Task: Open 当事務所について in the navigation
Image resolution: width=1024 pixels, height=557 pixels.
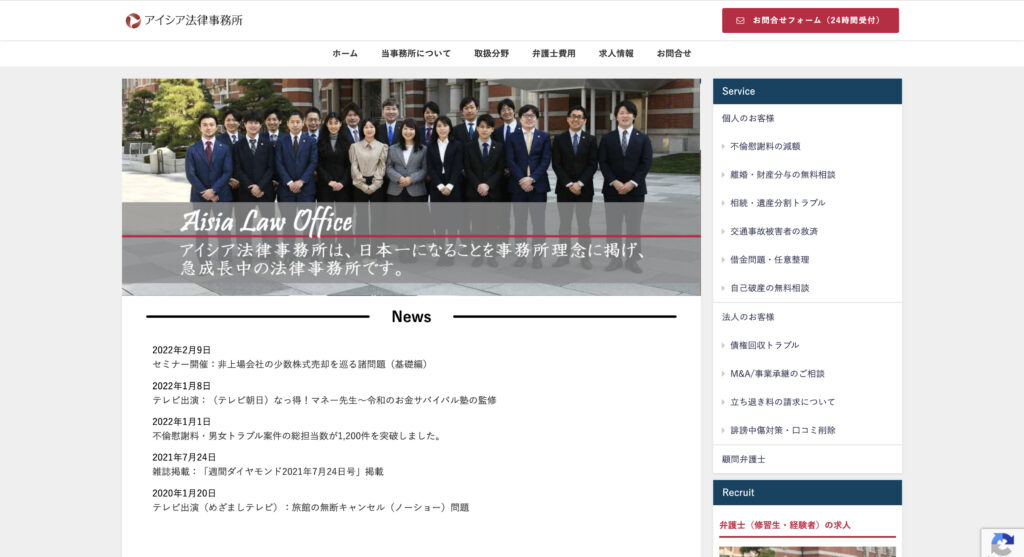Action: (415, 54)
